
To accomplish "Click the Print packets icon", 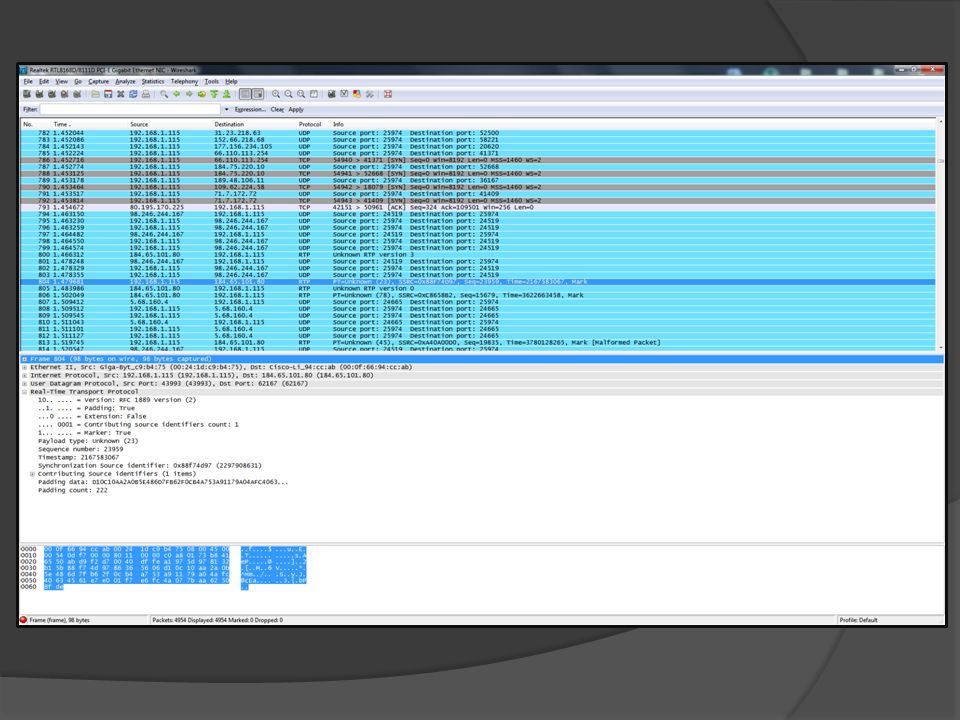I will pyautogui.click(x=146, y=94).
